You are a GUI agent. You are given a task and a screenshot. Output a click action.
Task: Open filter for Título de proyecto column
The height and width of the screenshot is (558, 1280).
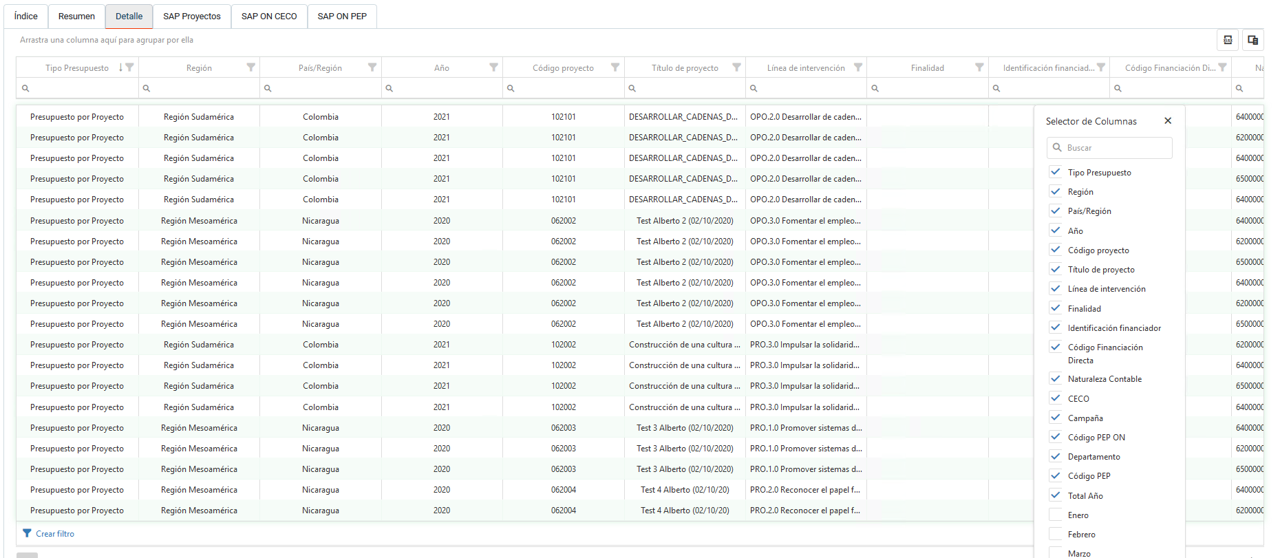[x=737, y=68]
